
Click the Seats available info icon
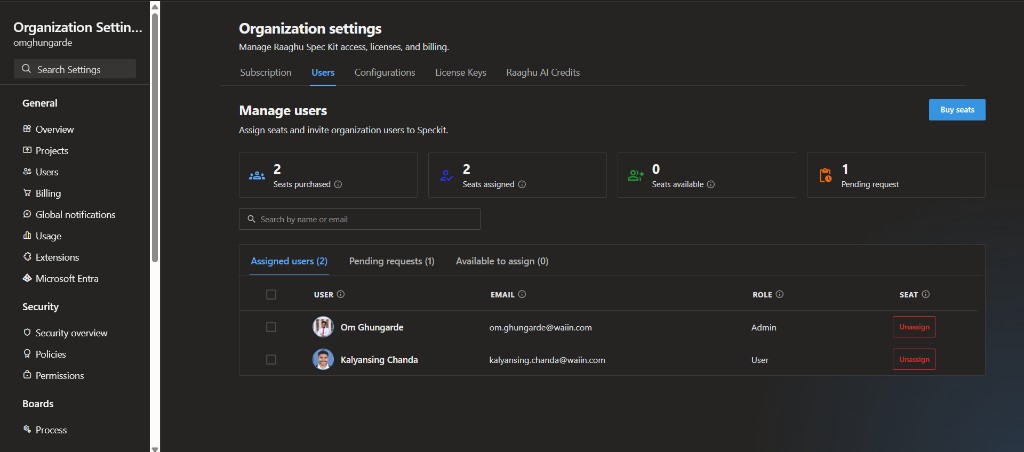point(711,184)
